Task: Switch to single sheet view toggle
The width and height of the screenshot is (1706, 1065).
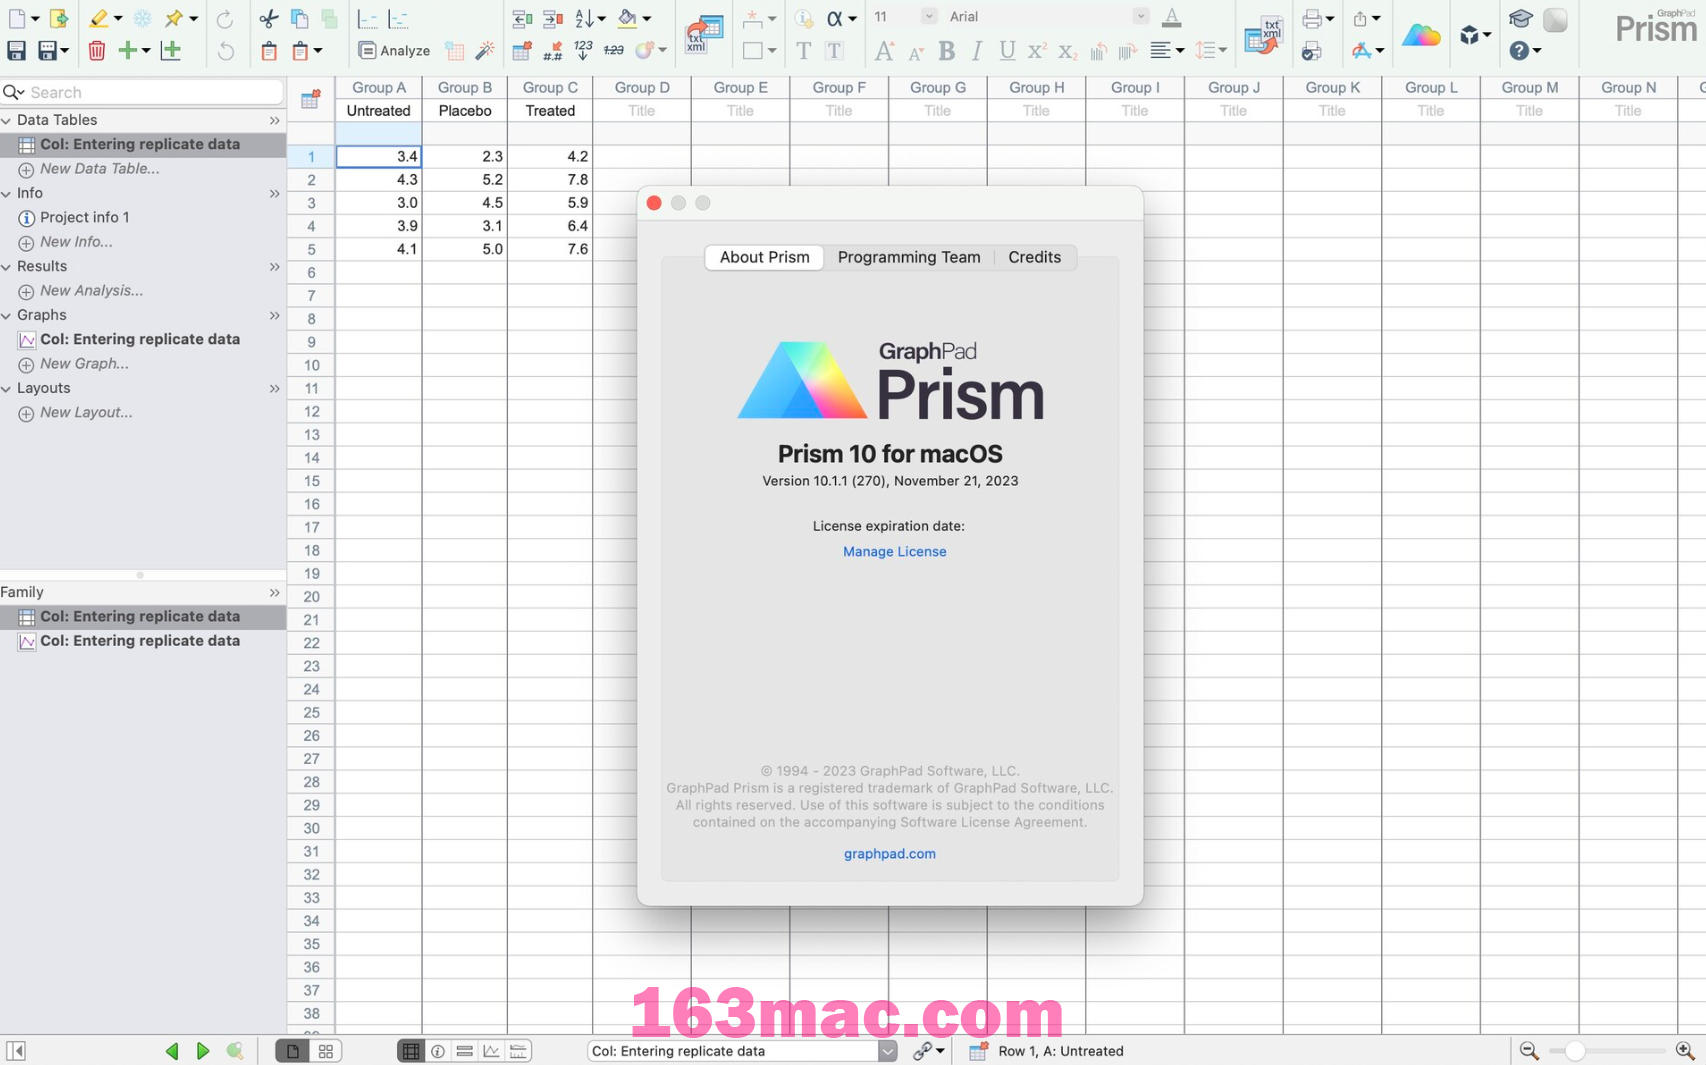Action: (x=292, y=1051)
